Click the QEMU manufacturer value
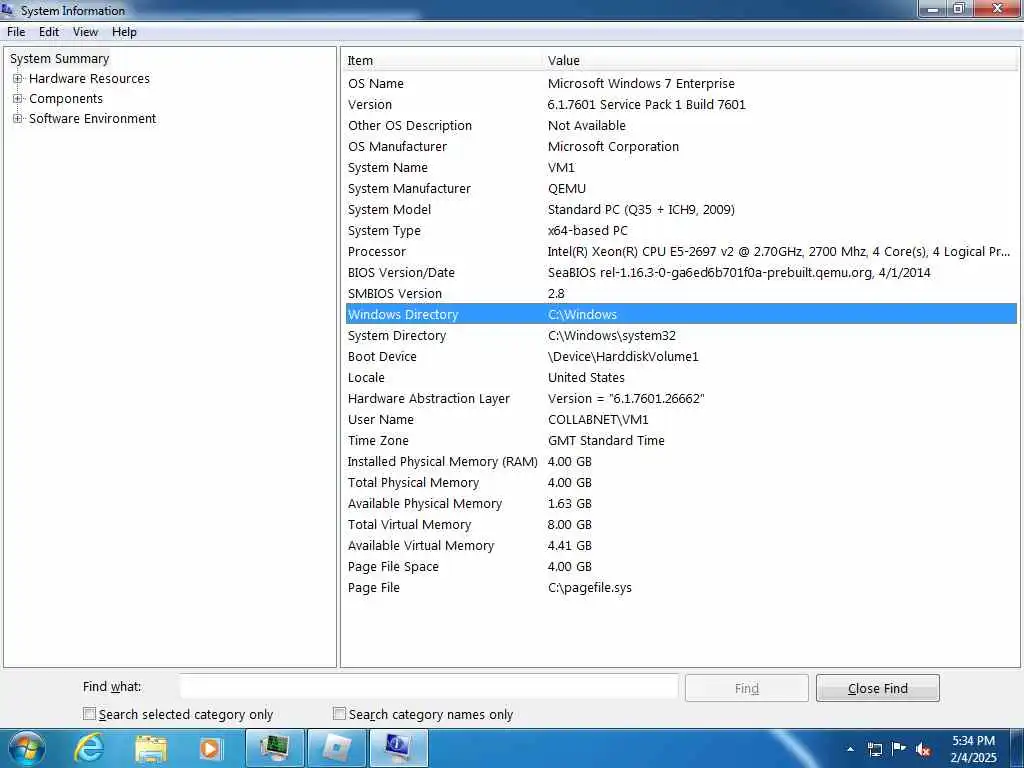1024x768 pixels. click(x=567, y=189)
